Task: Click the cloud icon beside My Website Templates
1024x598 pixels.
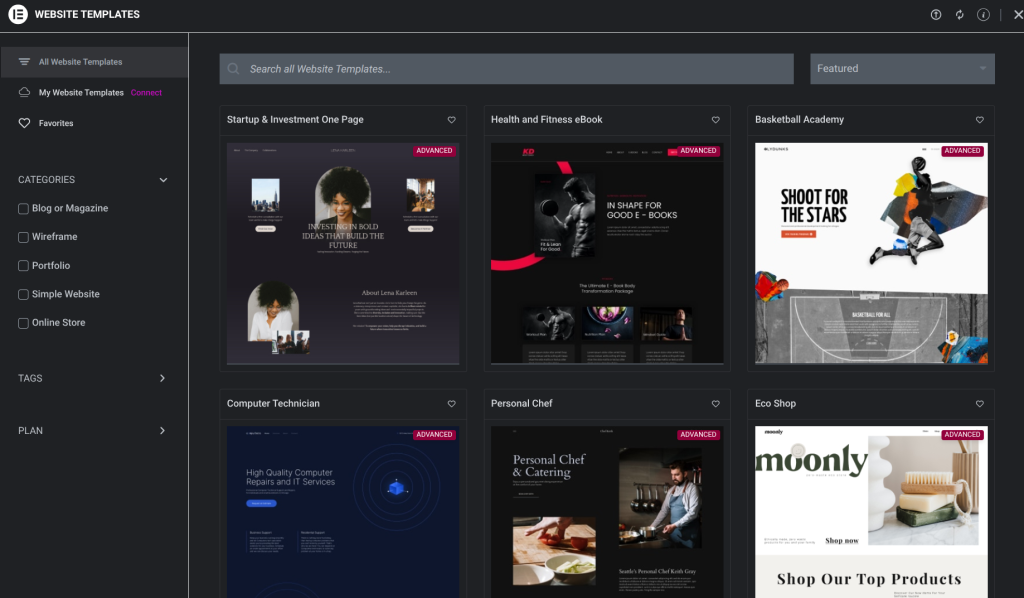Action: click(x=24, y=92)
